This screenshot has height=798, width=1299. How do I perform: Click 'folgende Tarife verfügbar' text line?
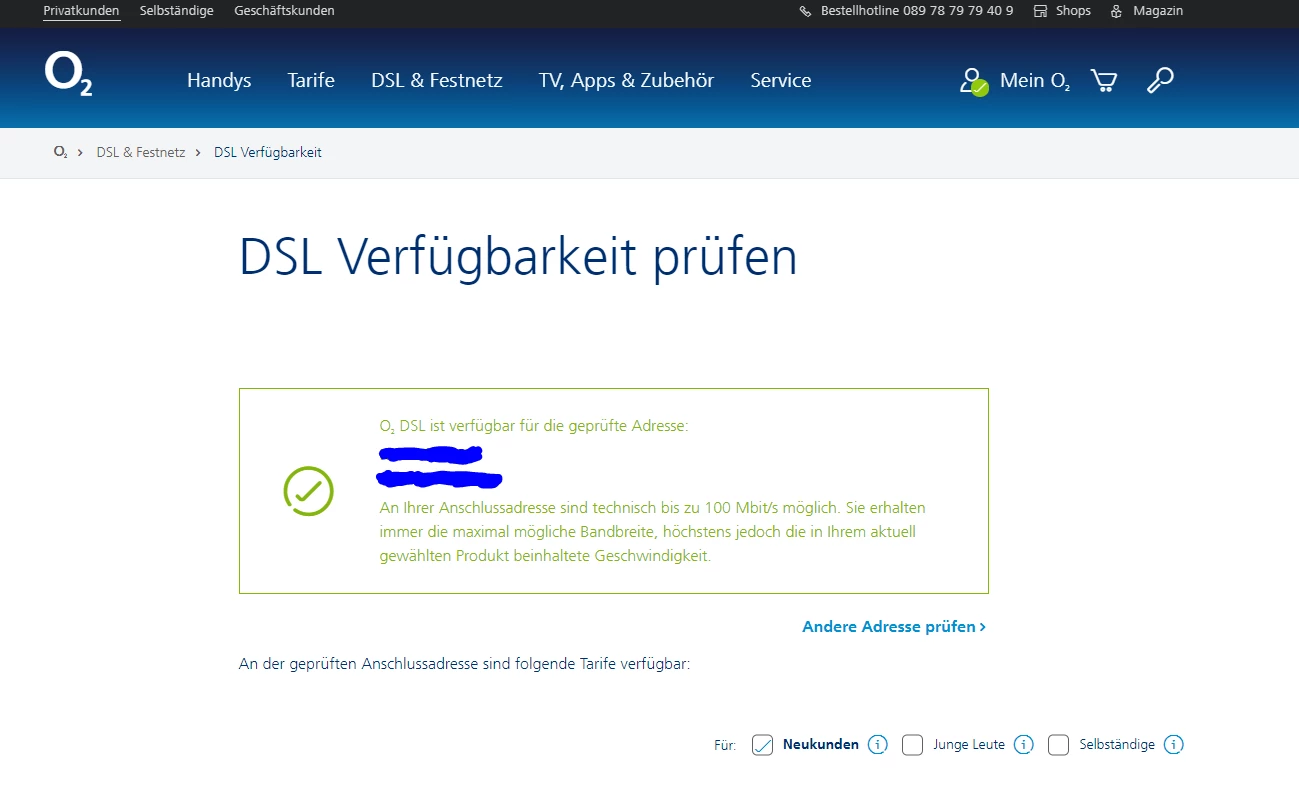464,663
